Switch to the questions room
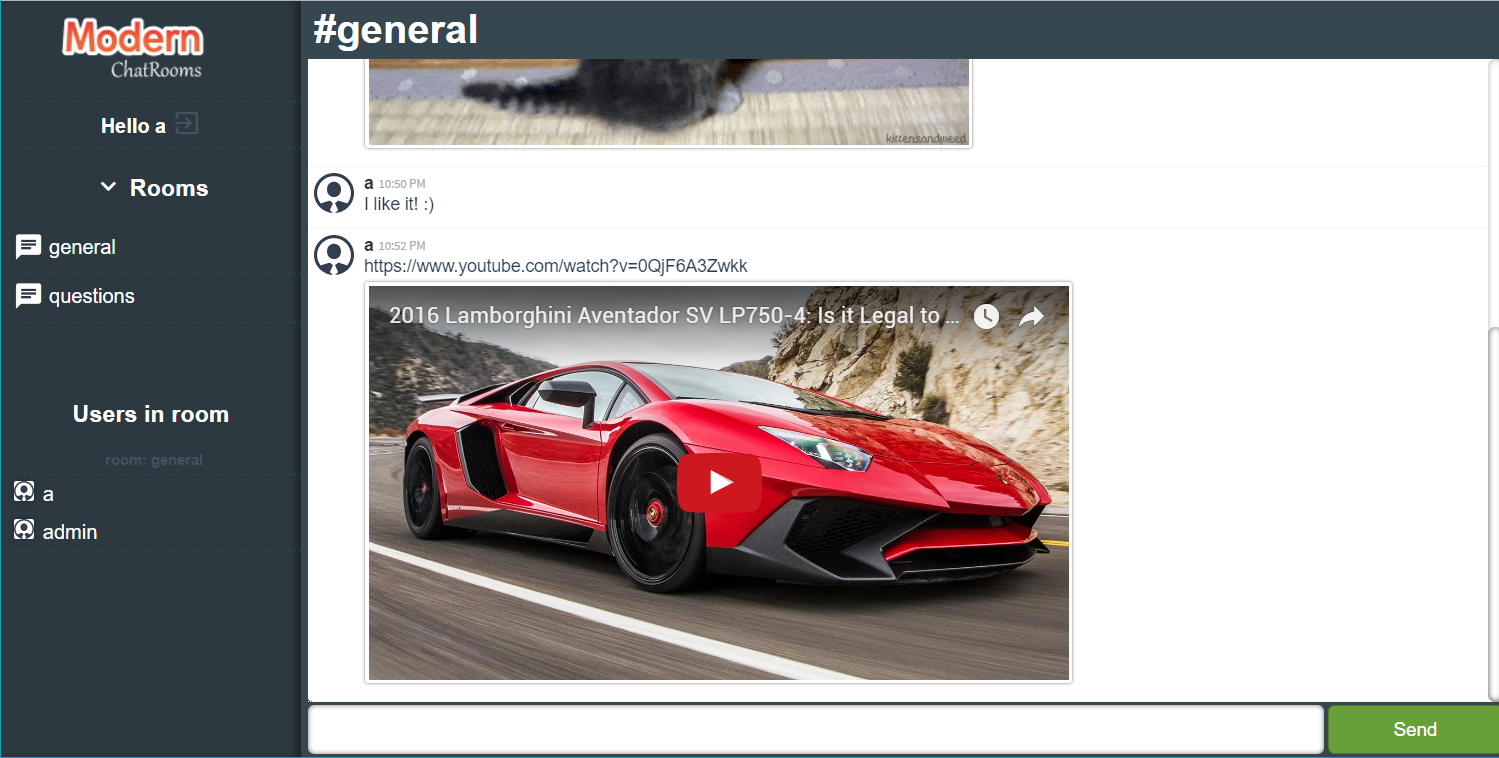This screenshot has height=758, width=1499. click(92, 296)
